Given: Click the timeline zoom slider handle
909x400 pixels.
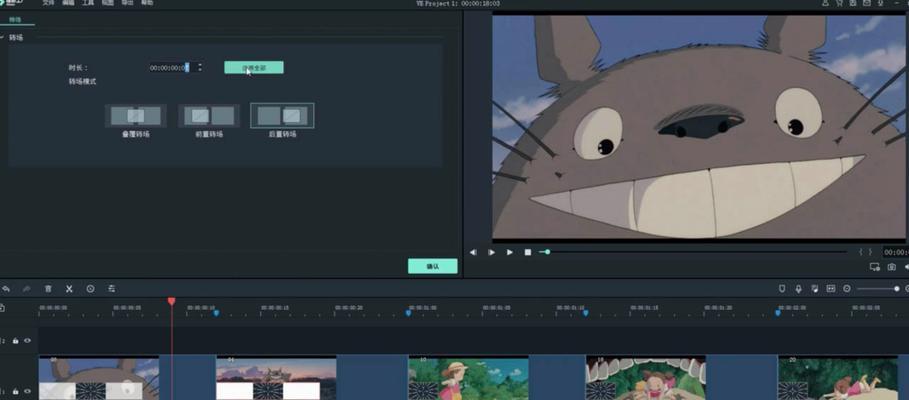Looking at the screenshot, I should 897,289.
